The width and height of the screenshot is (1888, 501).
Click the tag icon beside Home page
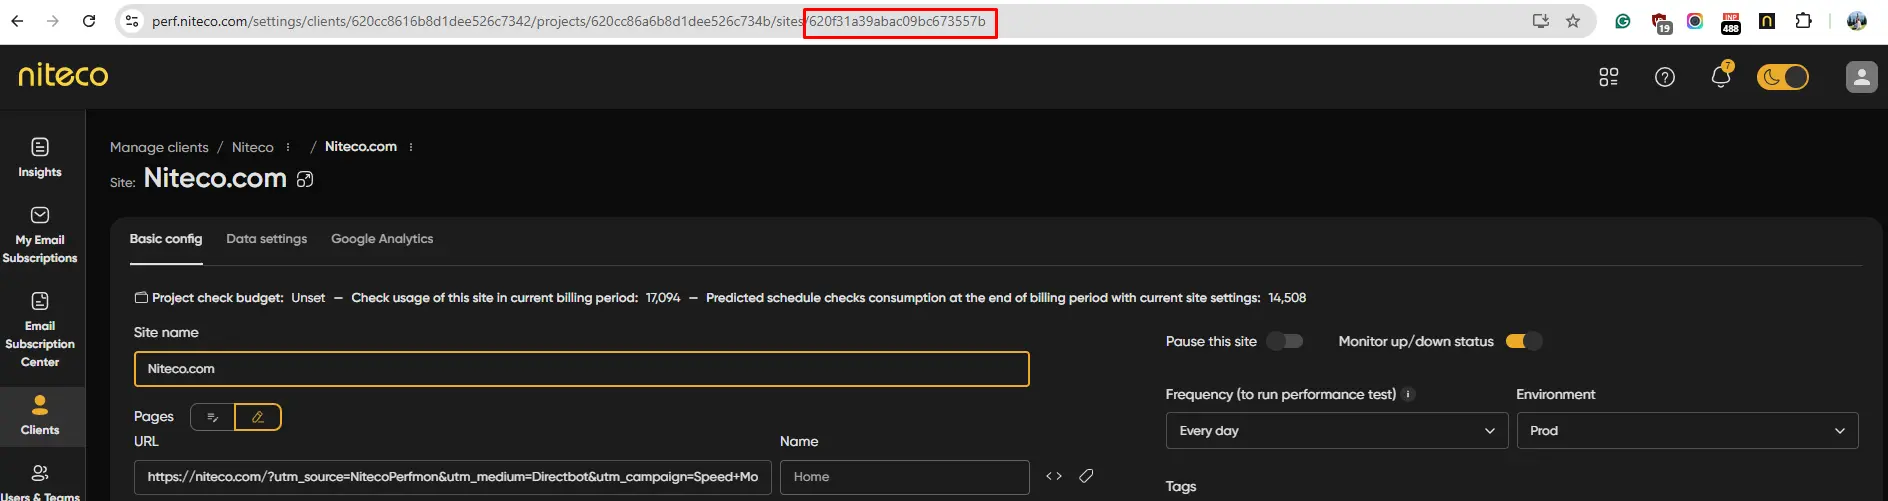(1086, 476)
